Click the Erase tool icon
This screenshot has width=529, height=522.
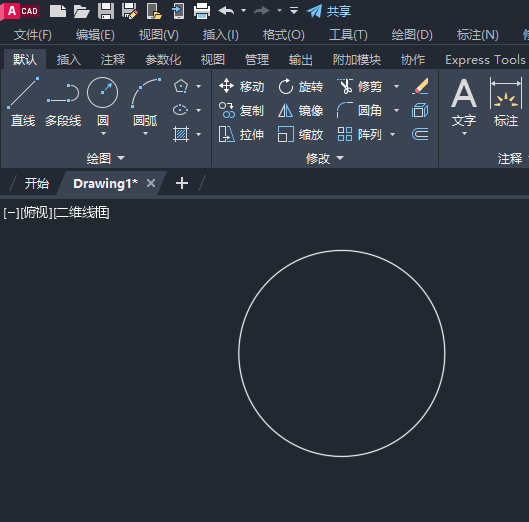click(420, 86)
